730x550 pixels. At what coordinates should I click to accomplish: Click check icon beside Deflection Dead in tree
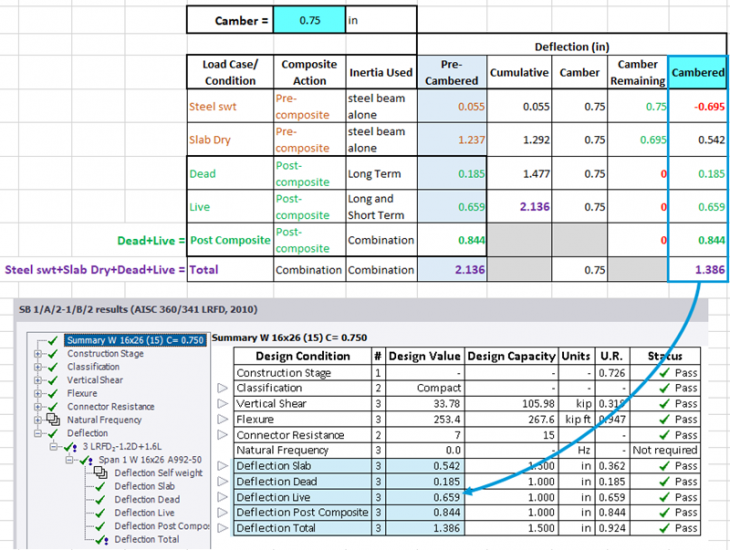tap(100, 499)
